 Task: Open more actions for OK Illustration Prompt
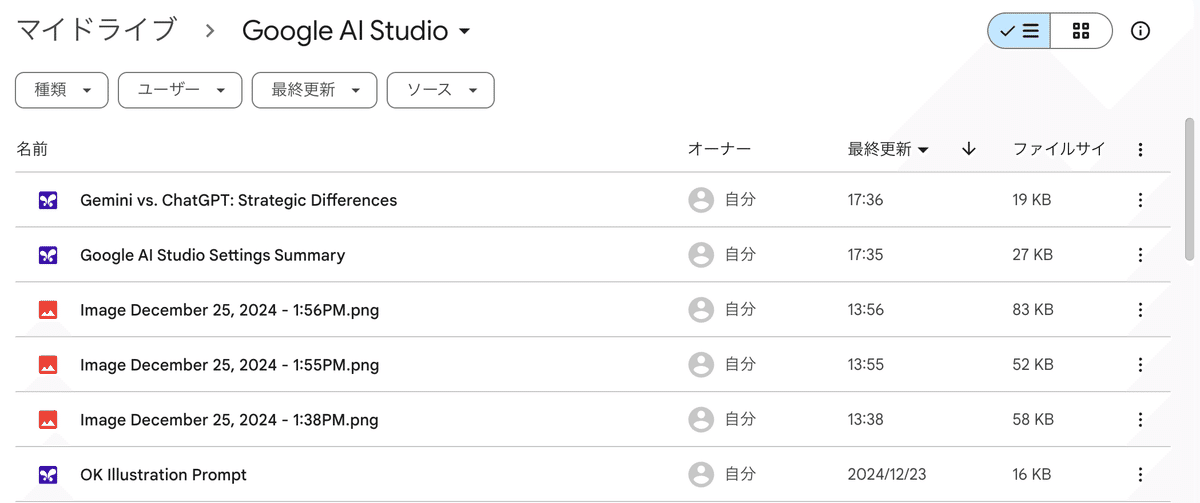point(1140,475)
